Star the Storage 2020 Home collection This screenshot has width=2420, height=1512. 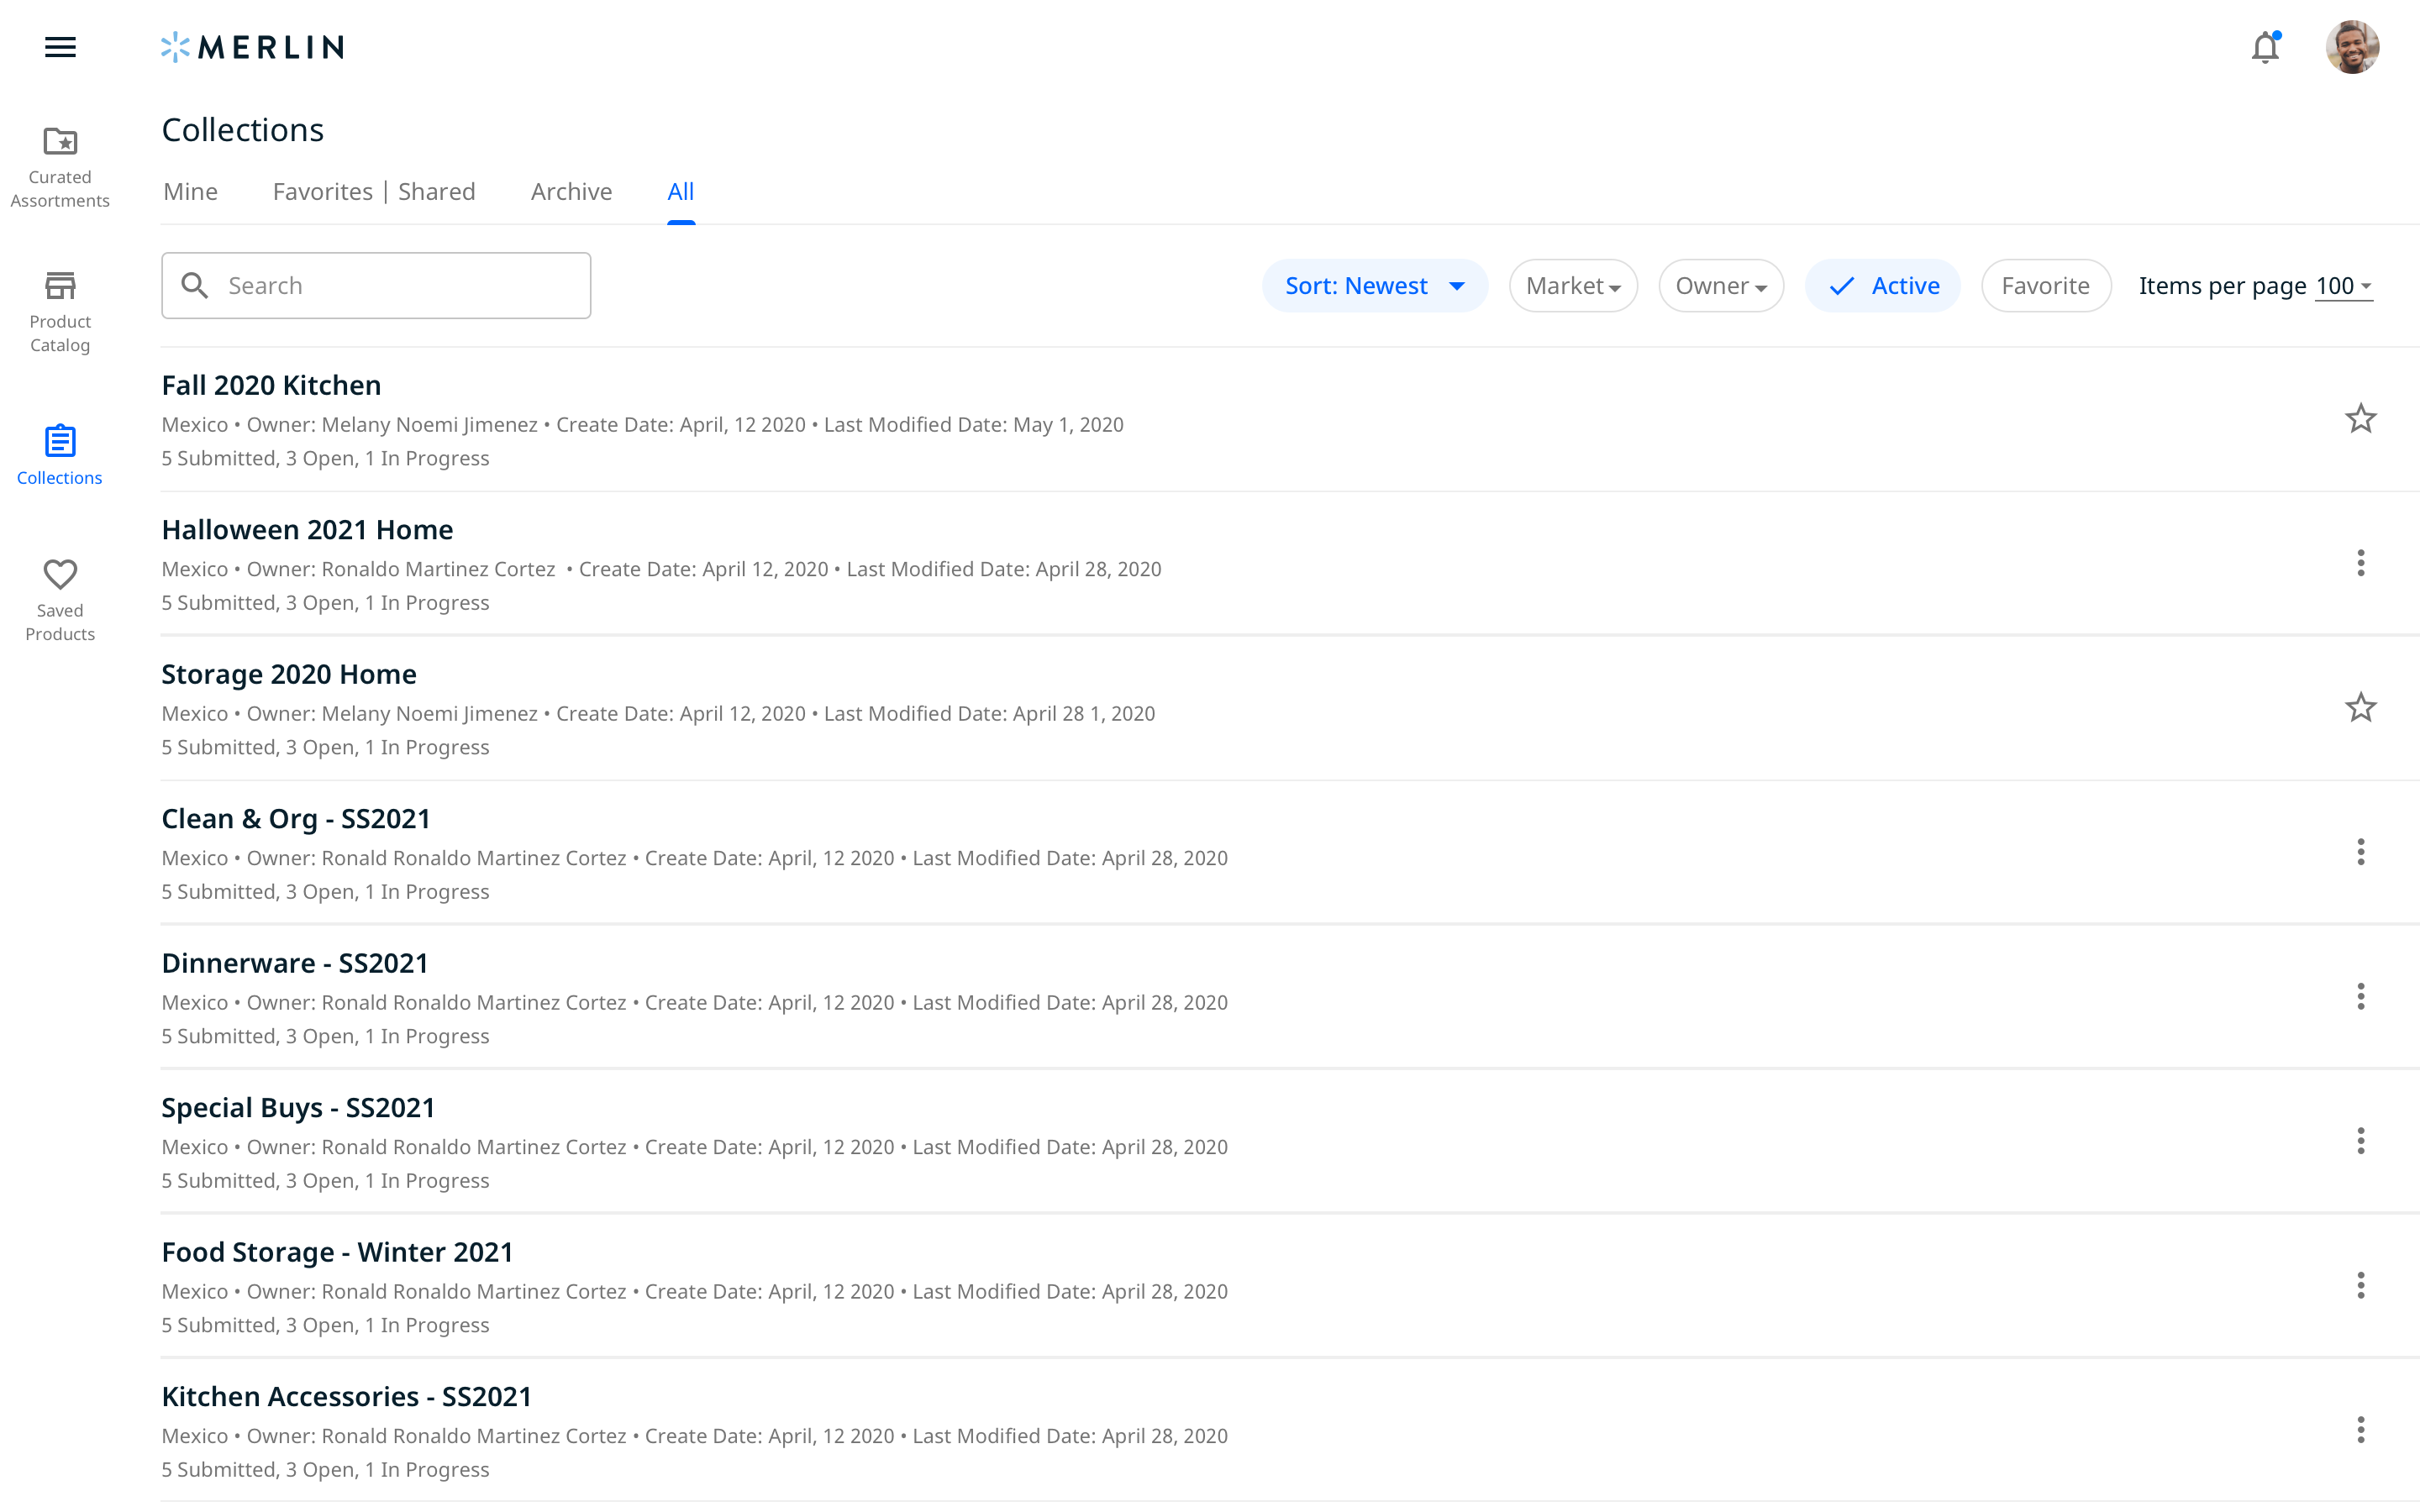click(x=2360, y=708)
